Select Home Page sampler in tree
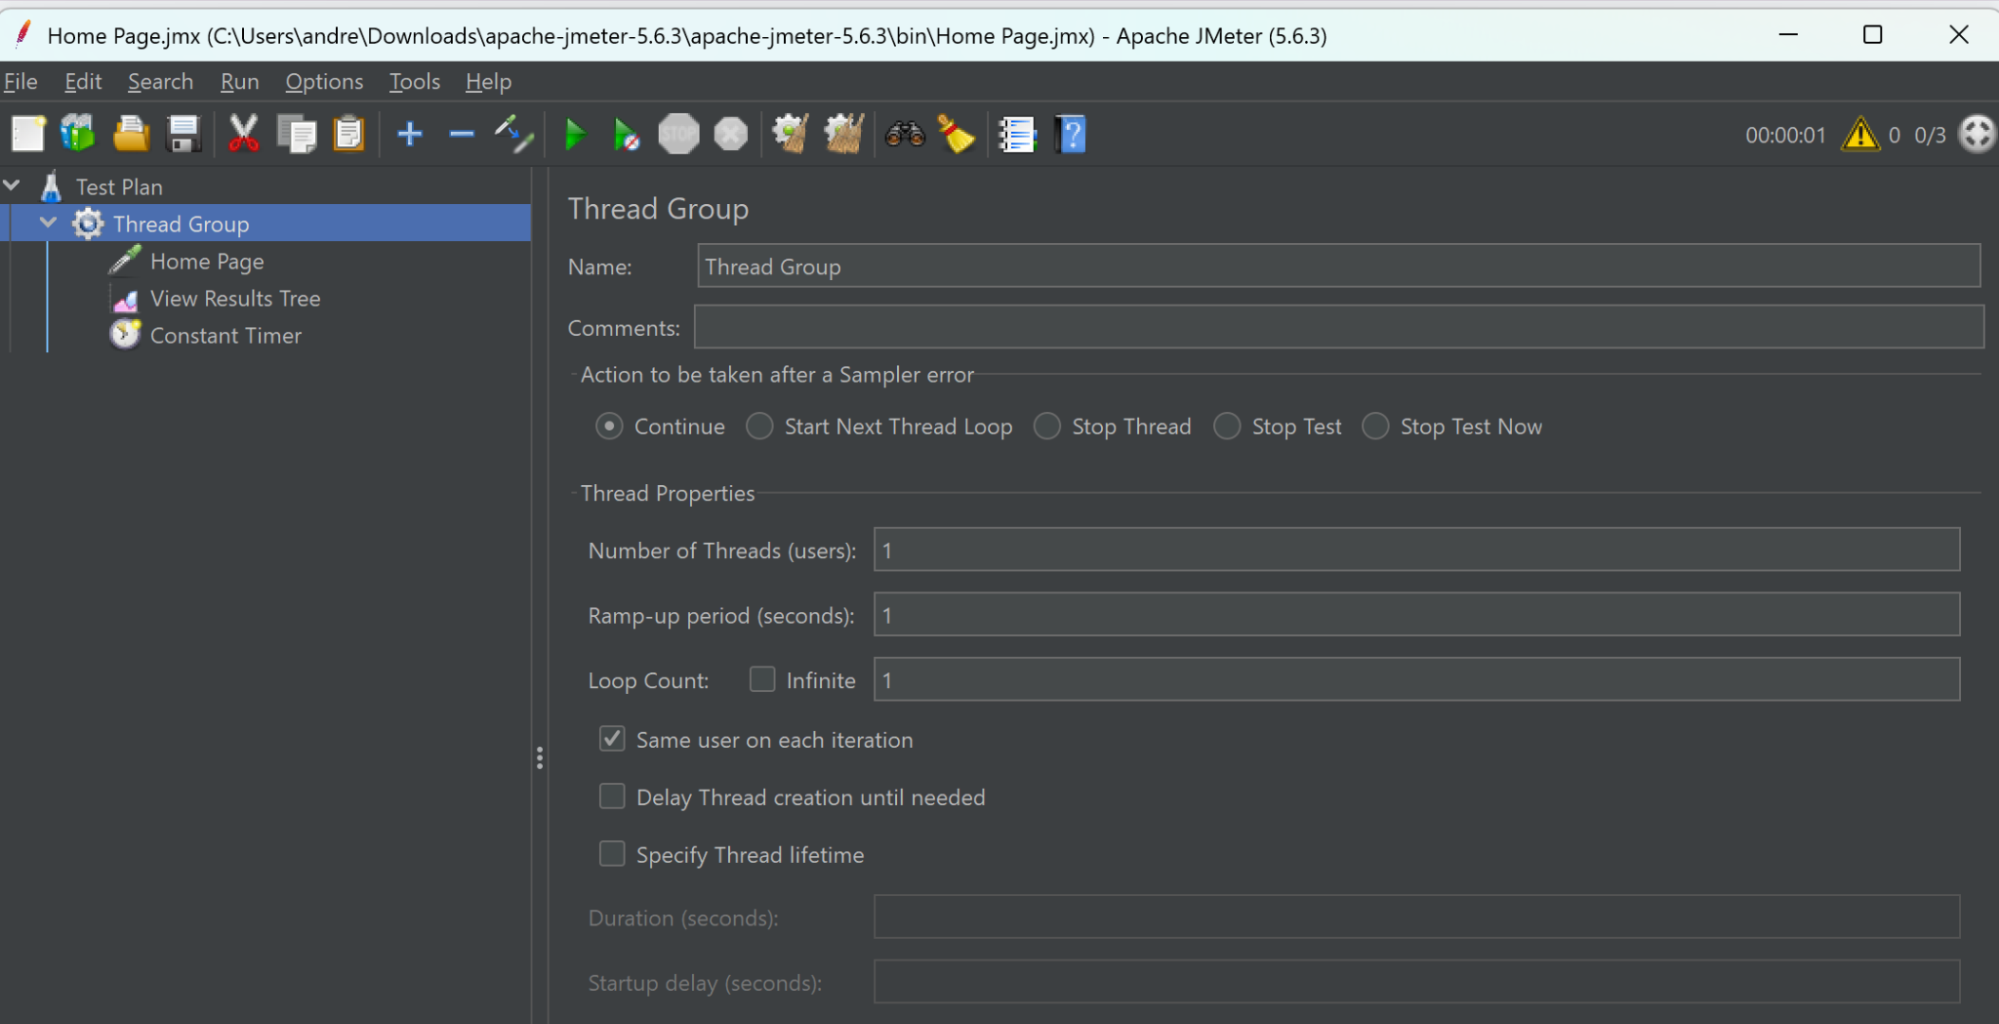The height and width of the screenshot is (1024, 1999). (x=207, y=261)
